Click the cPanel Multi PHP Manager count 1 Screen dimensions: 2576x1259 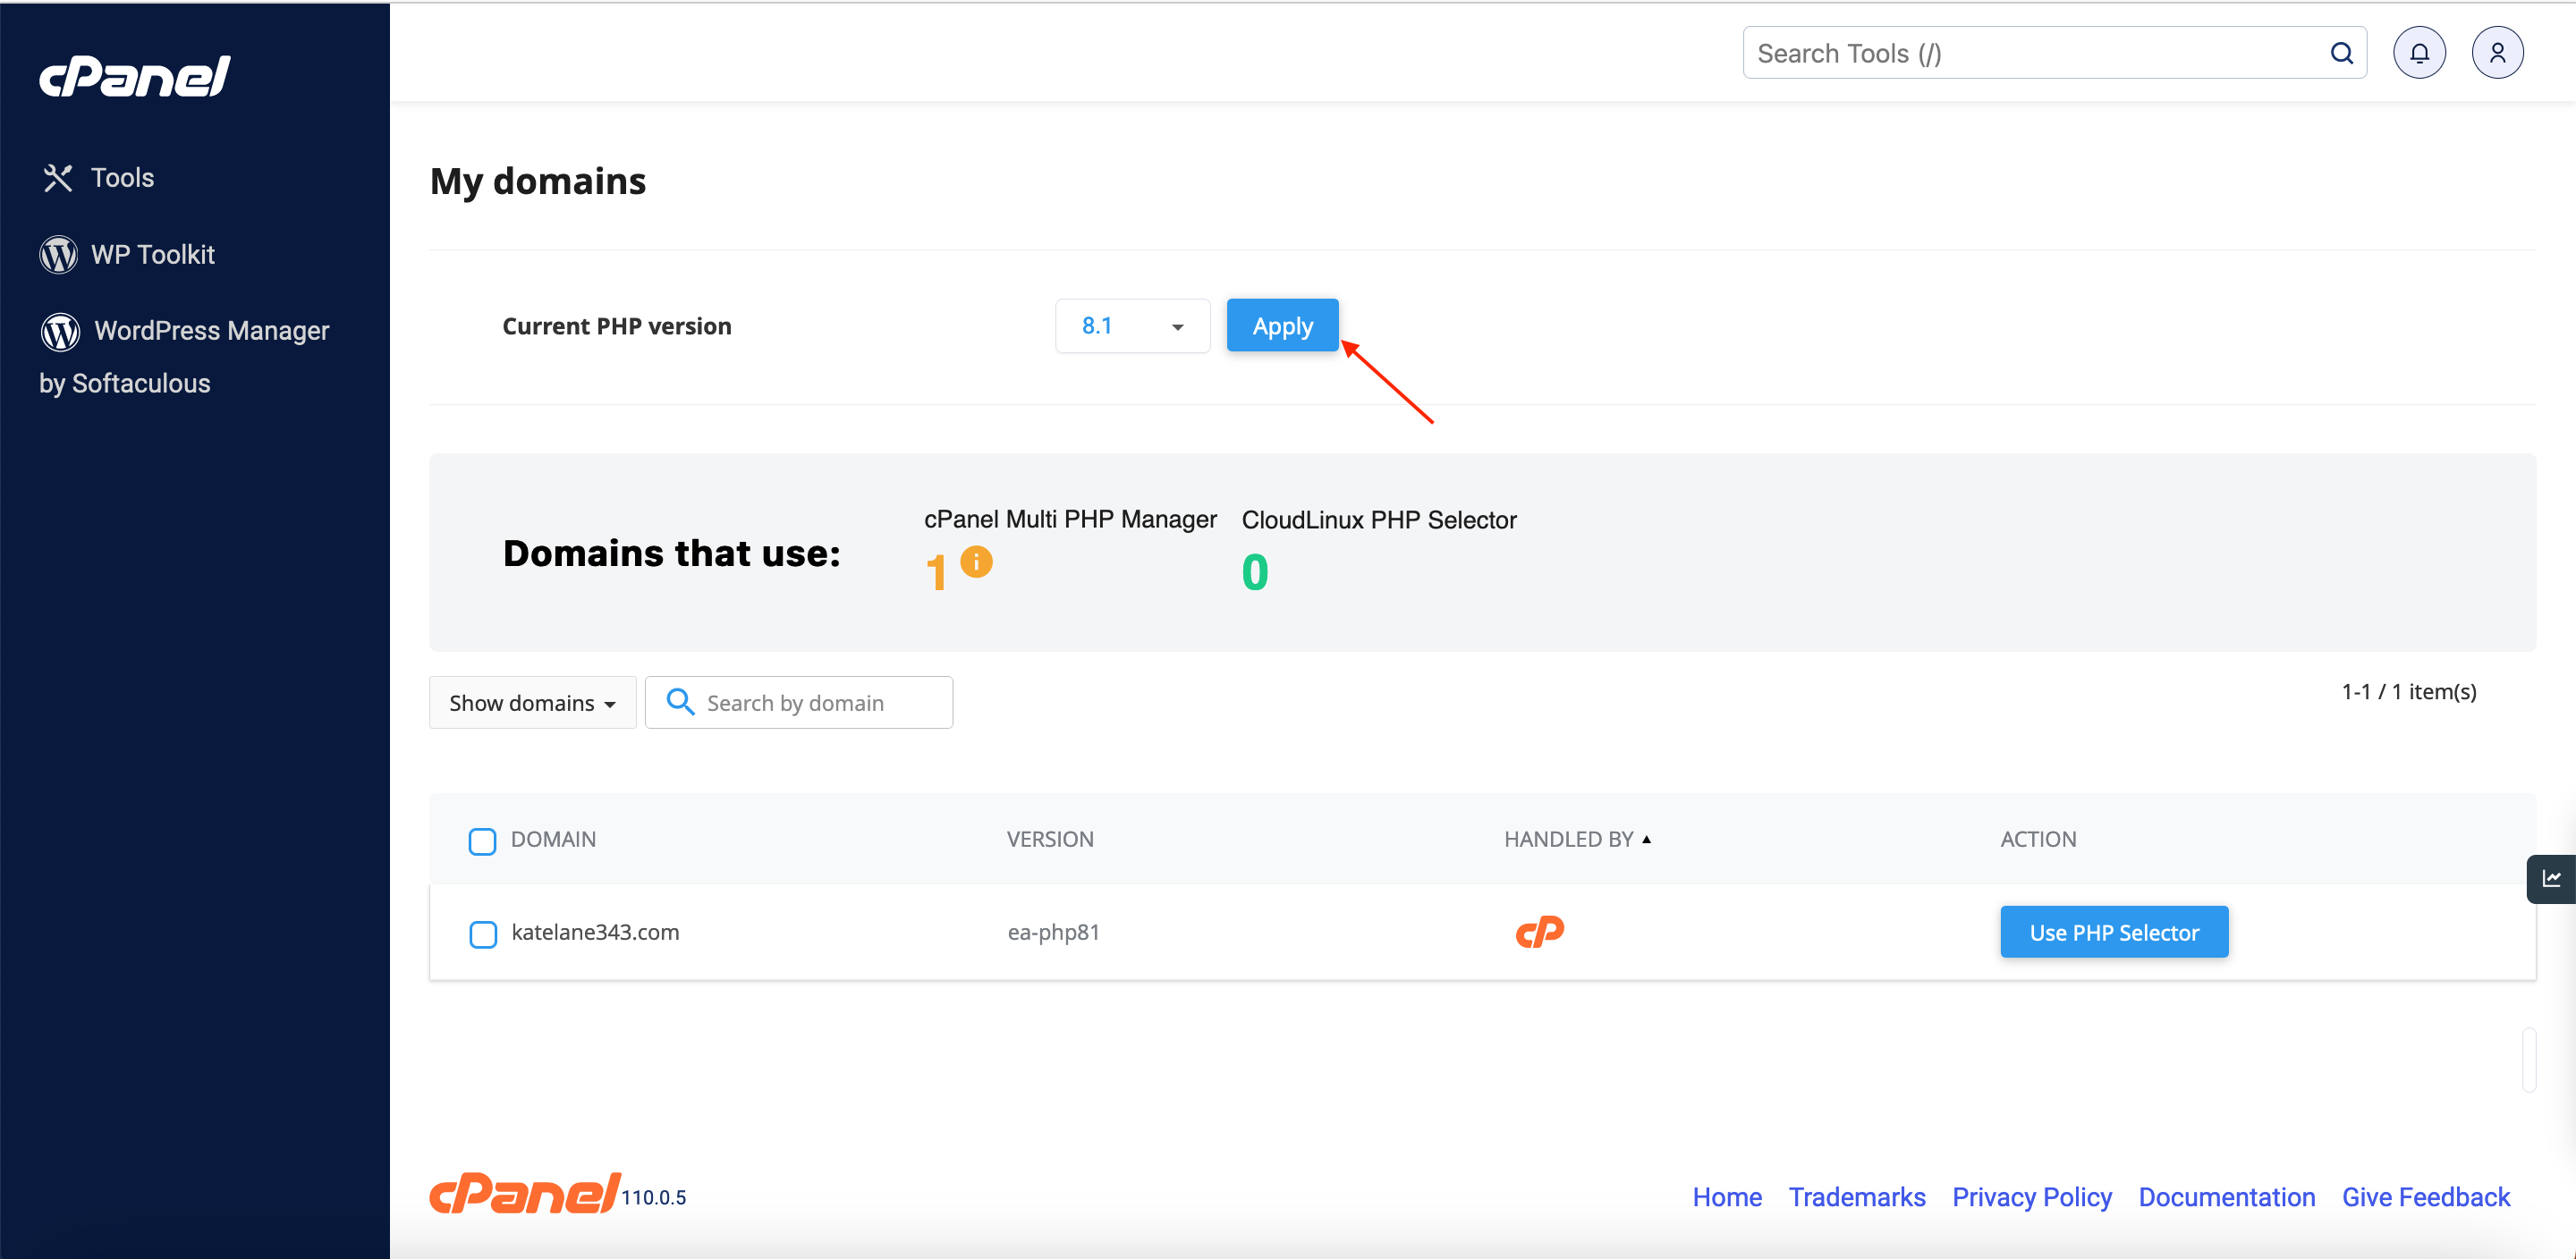pyautogui.click(x=936, y=573)
